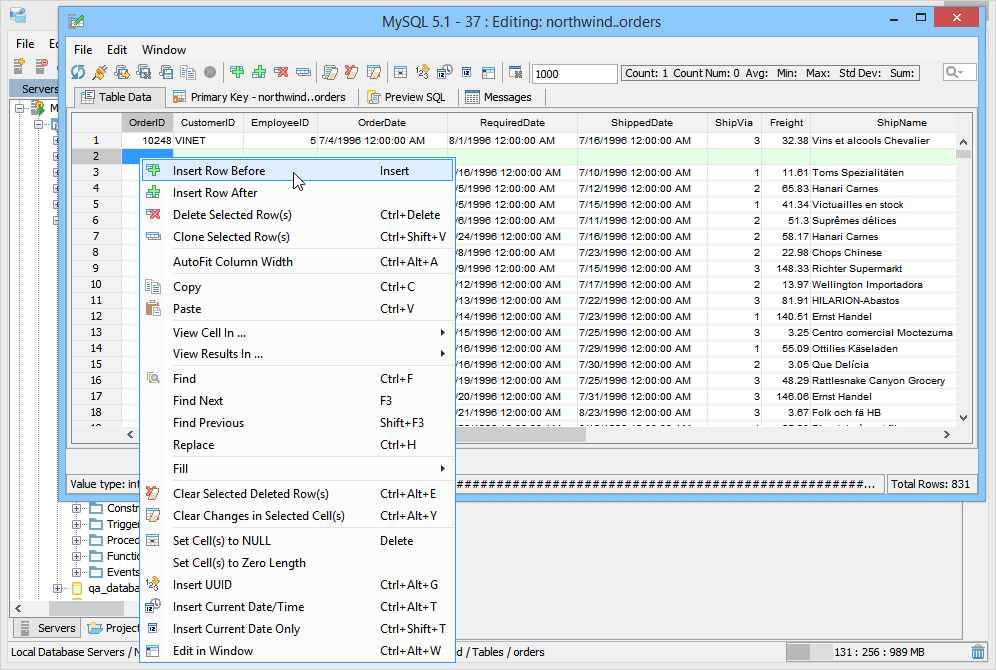
Task: Click Insert Row Before toolbar icon
Action: [237, 72]
